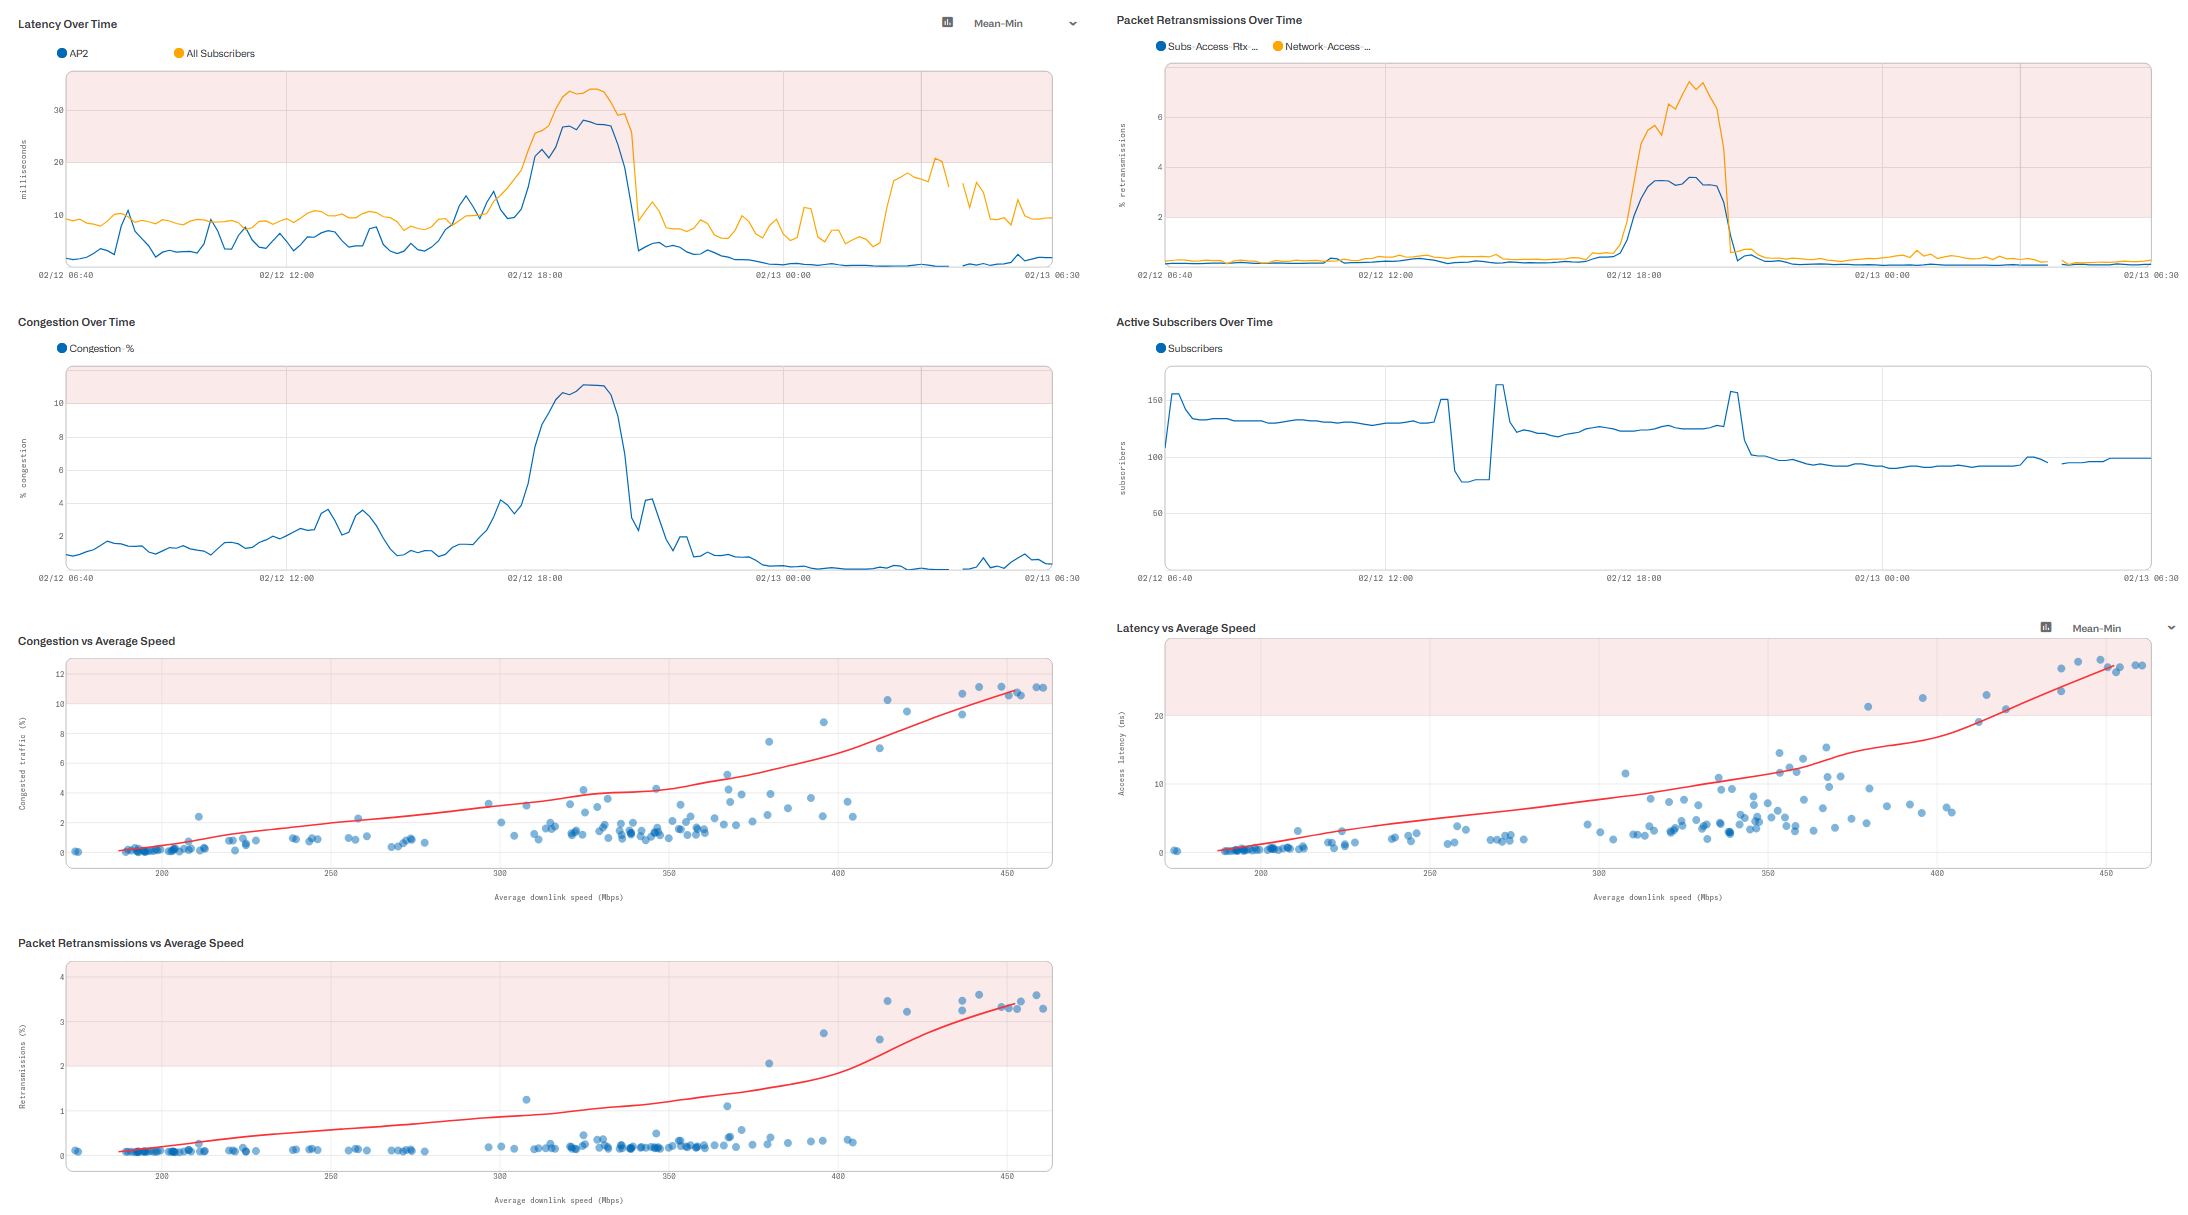
Task: Toggle Network Access legend series
Action: pos(1326,47)
